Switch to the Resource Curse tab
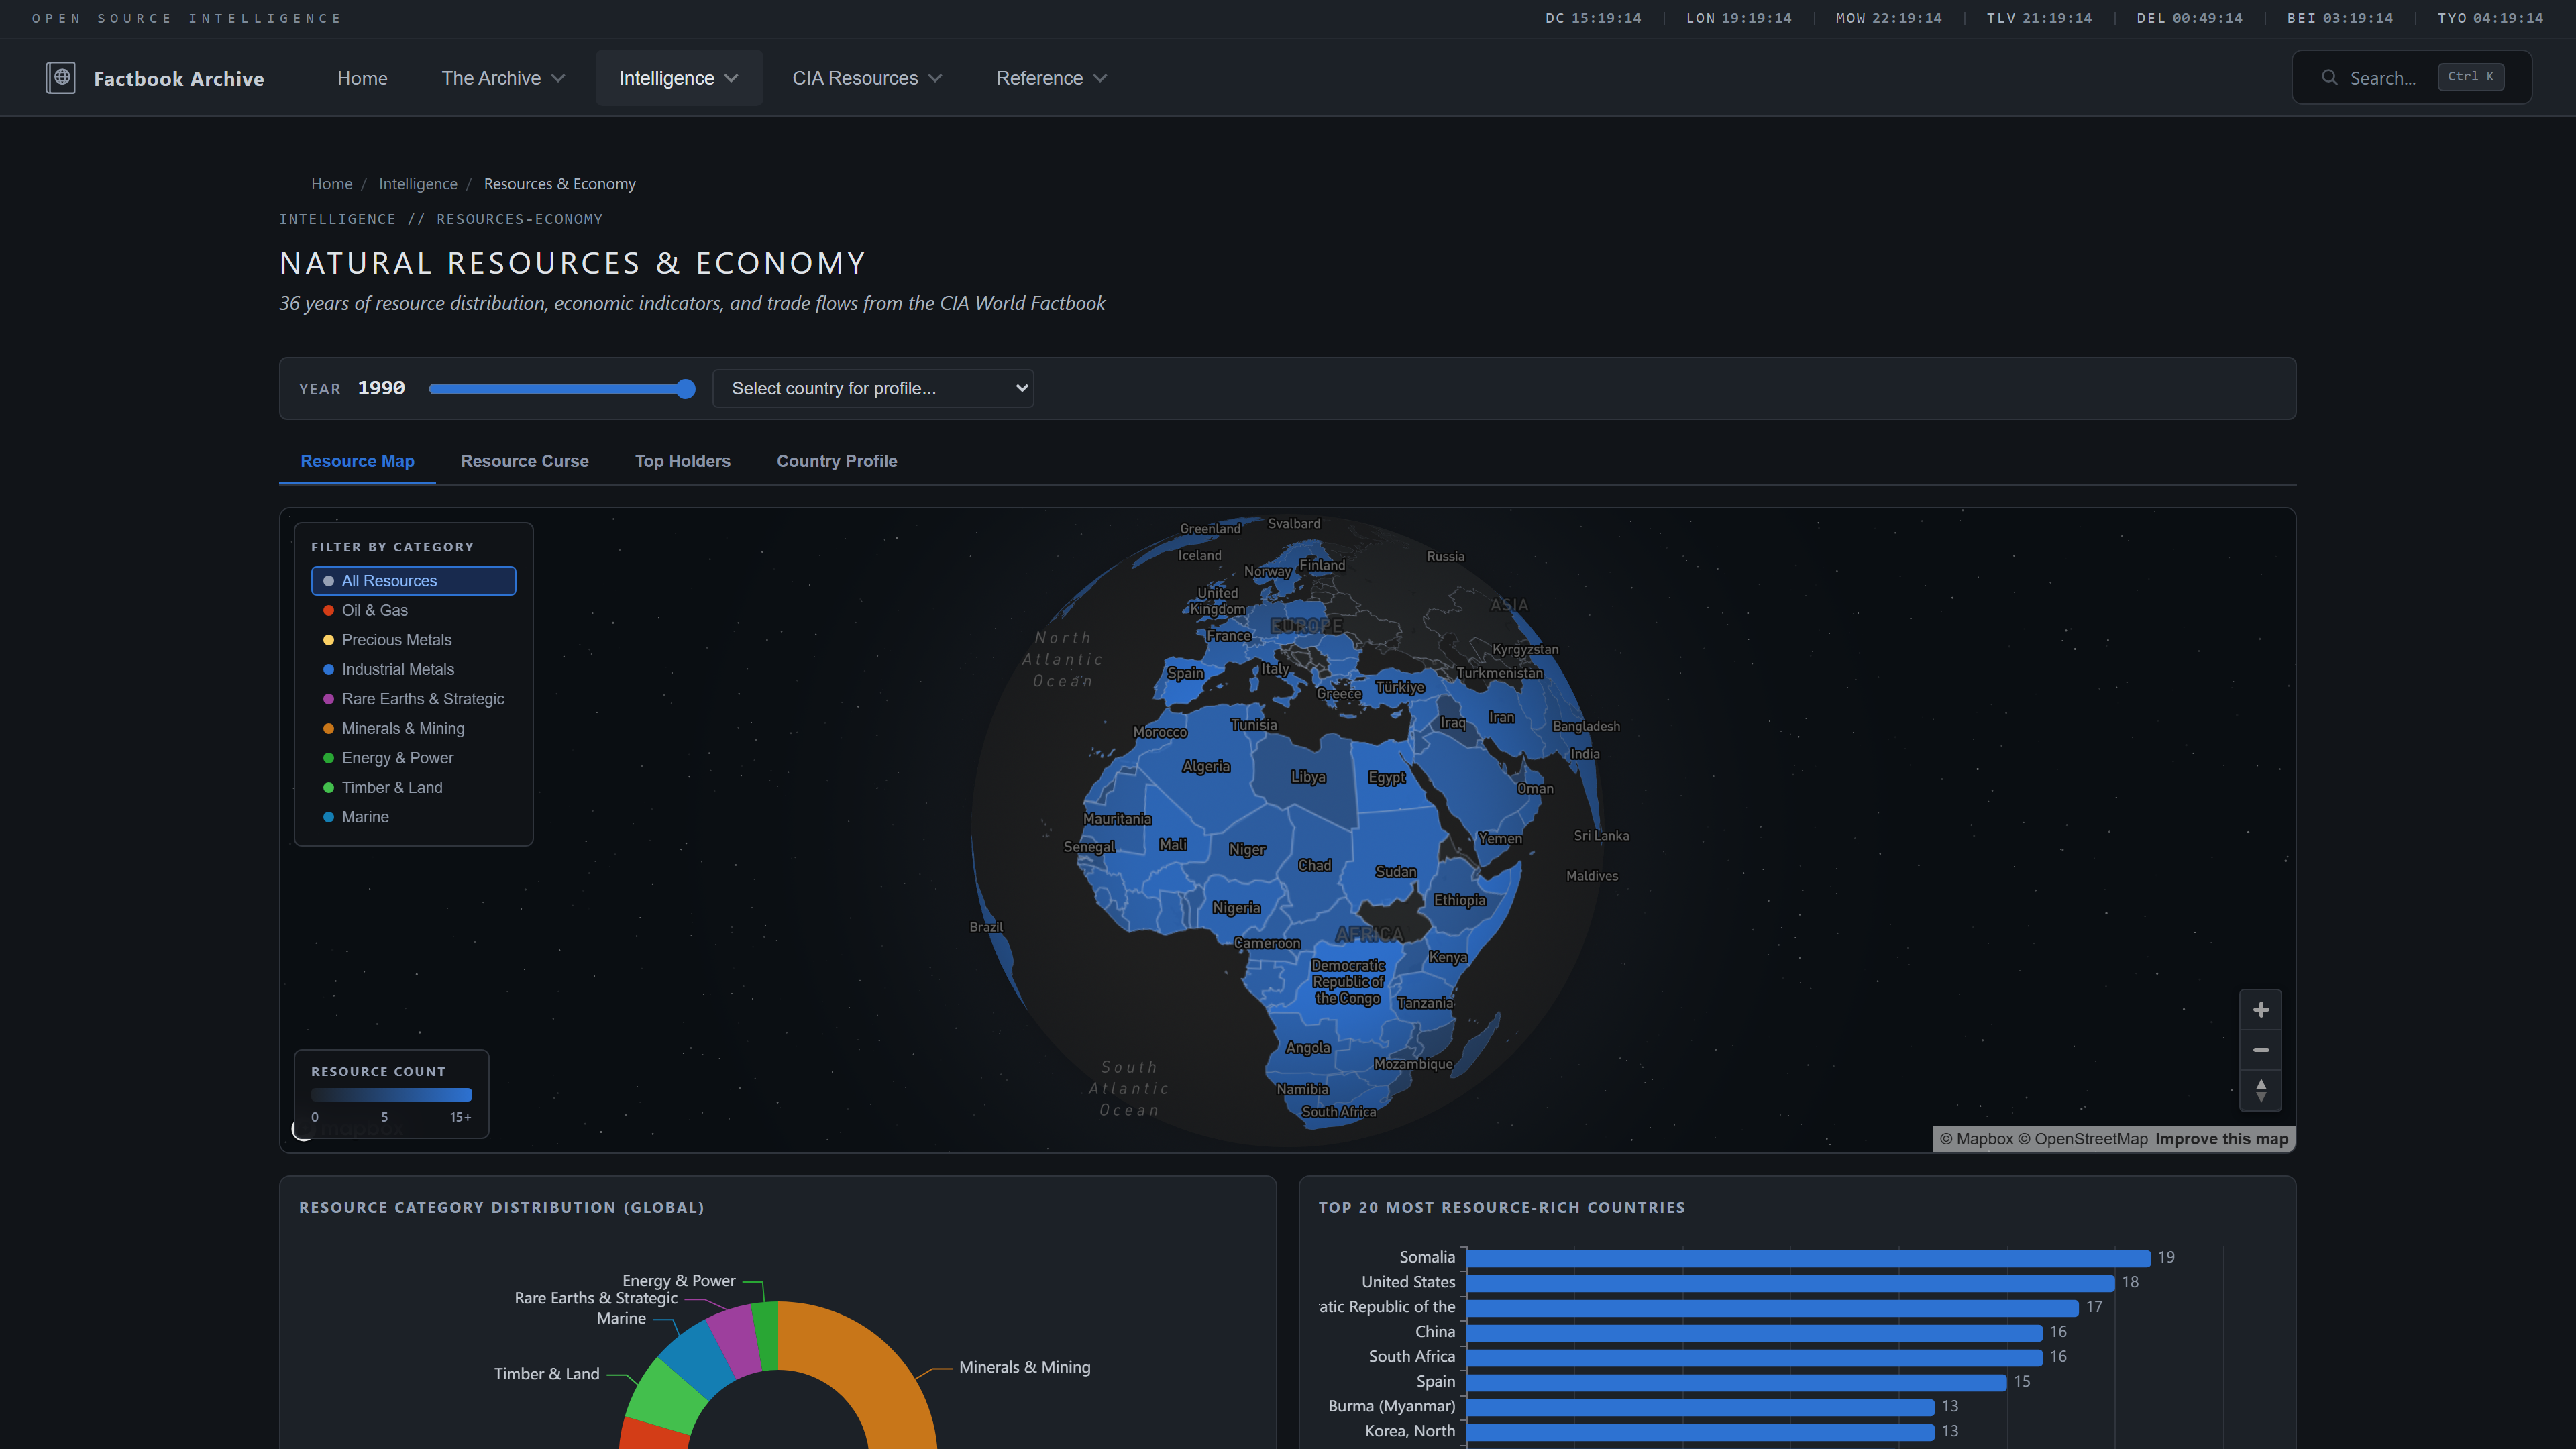The image size is (2576, 1449). (x=524, y=461)
